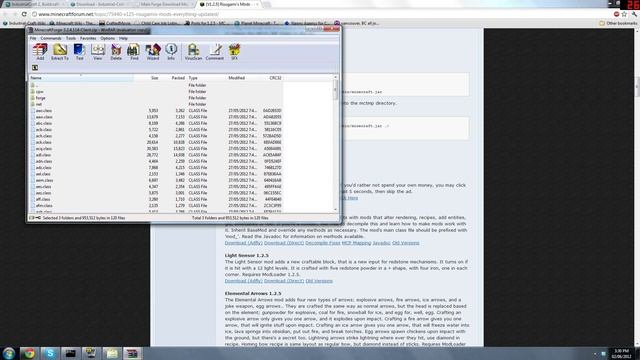Click the Info toolbar icon

171,52
